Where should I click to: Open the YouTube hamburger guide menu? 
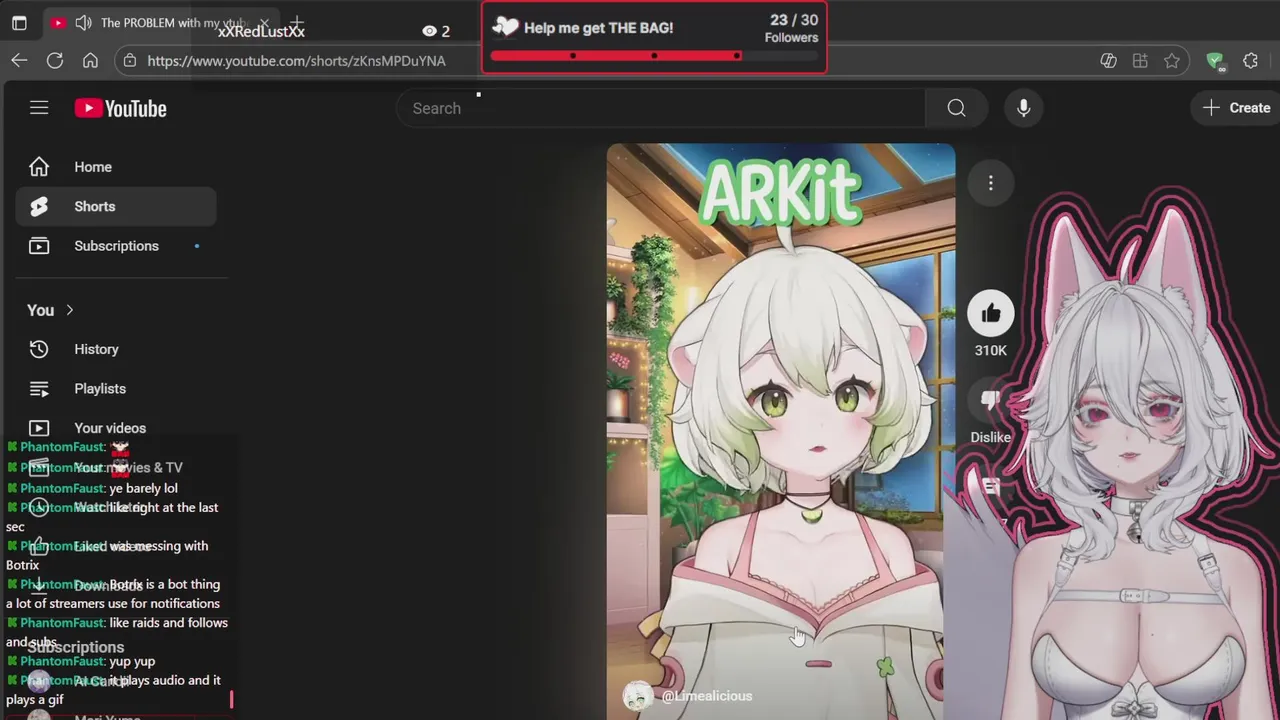point(39,108)
